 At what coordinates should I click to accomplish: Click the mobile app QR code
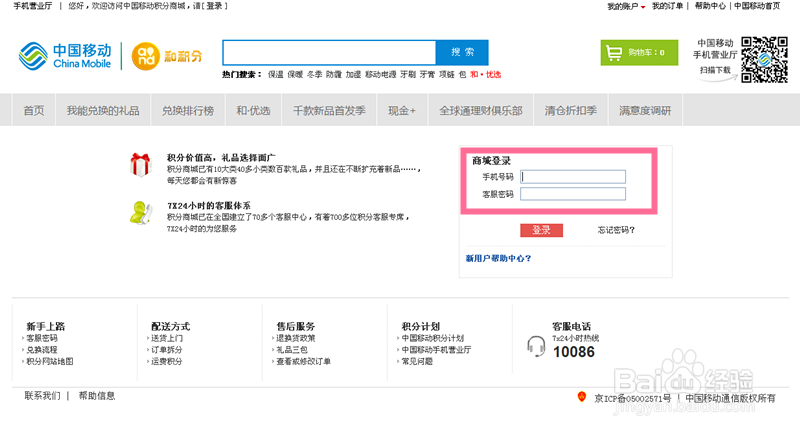[x=764, y=59]
